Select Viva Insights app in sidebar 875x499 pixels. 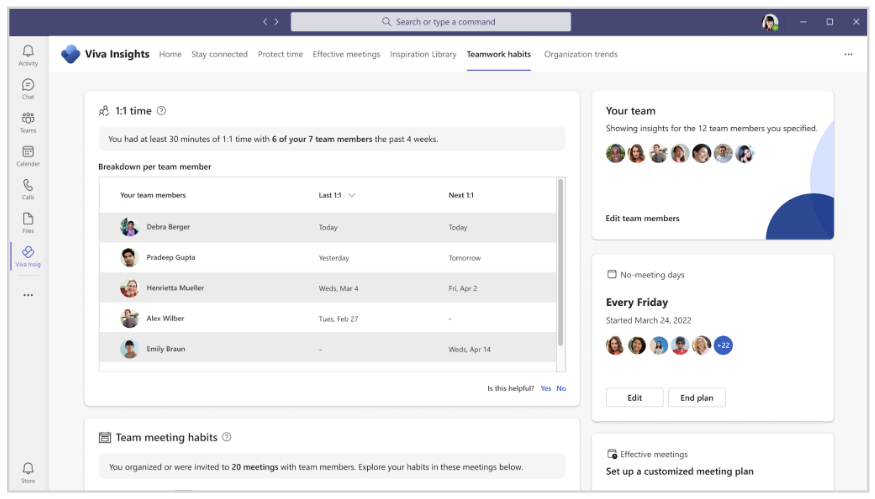[x=28, y=256]
